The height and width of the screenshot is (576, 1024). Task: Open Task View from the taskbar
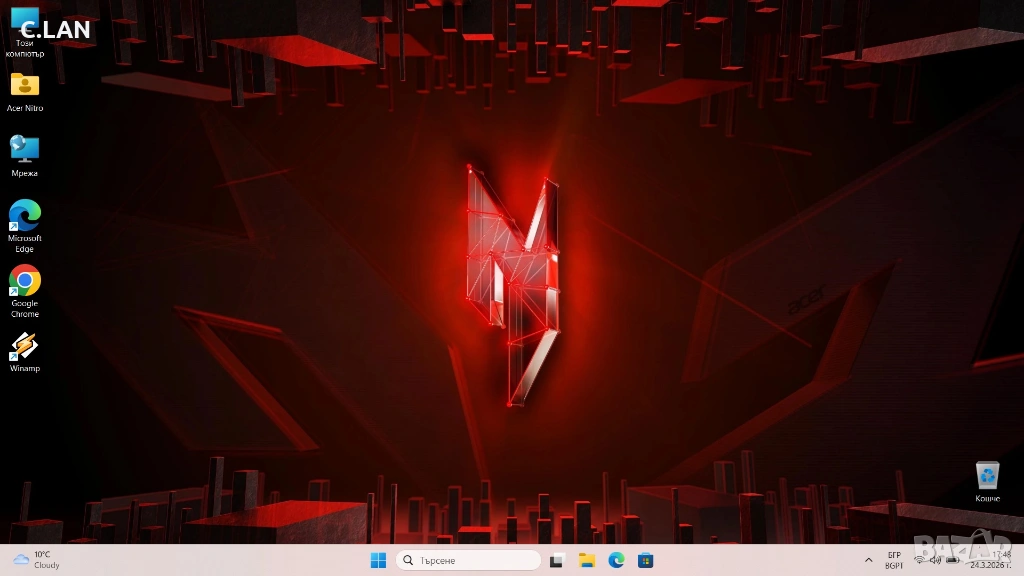[x=558, y=560]
